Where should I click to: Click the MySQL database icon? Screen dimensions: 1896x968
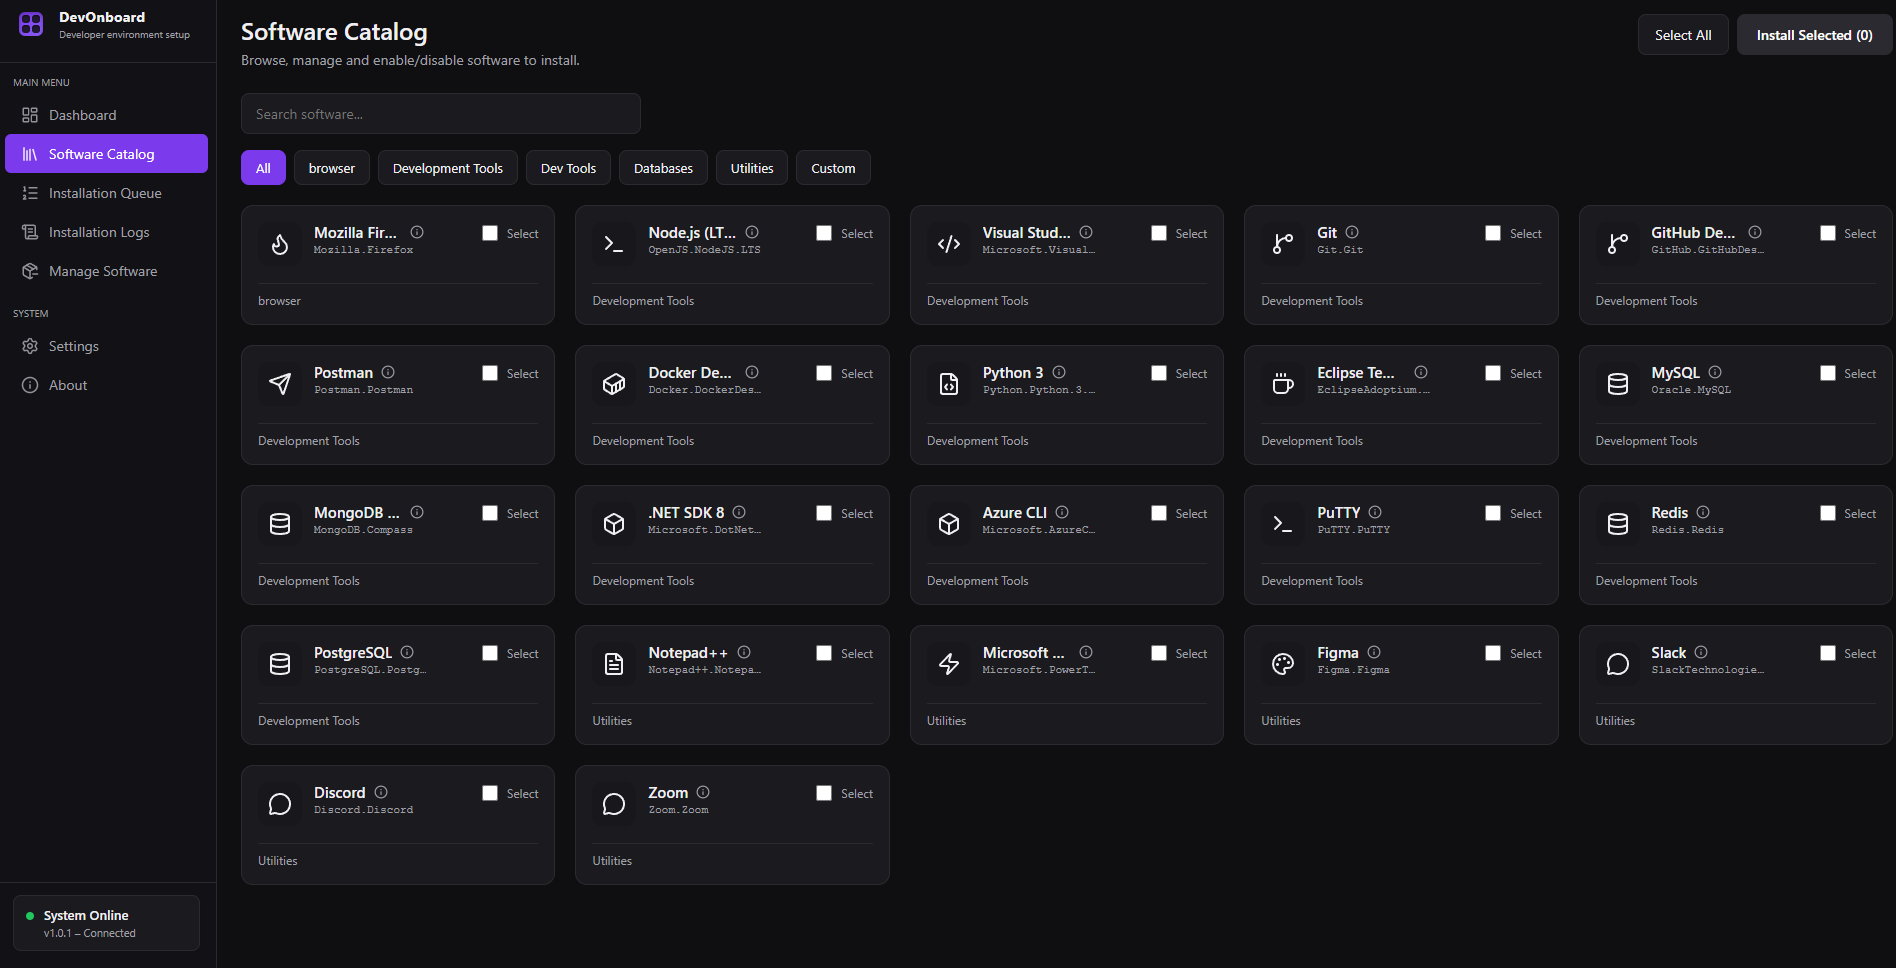(x=1618, y=383)
